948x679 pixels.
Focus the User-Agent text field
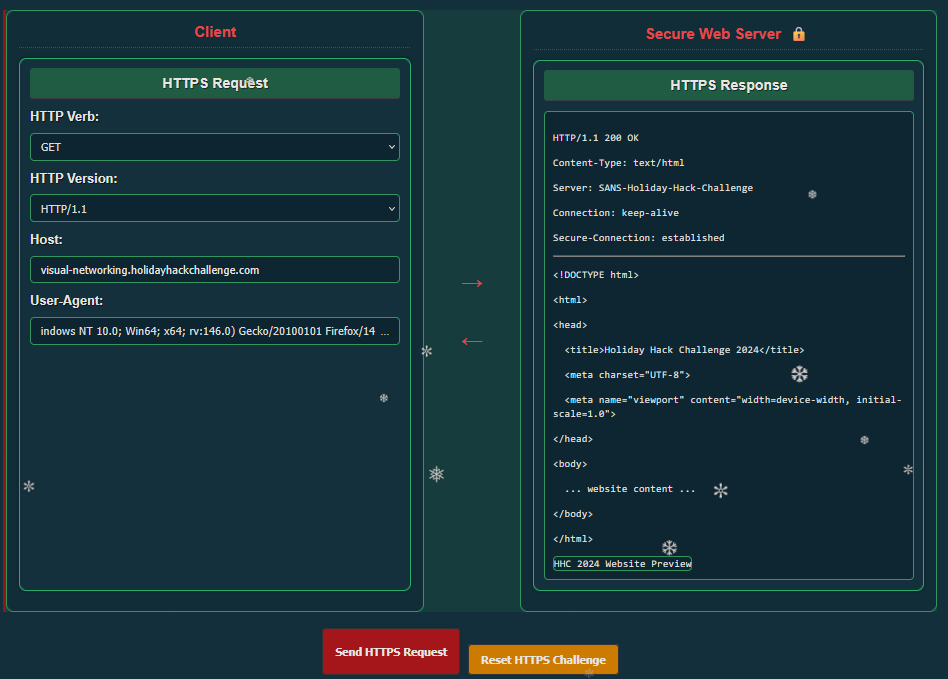click(x=214, y=331)
